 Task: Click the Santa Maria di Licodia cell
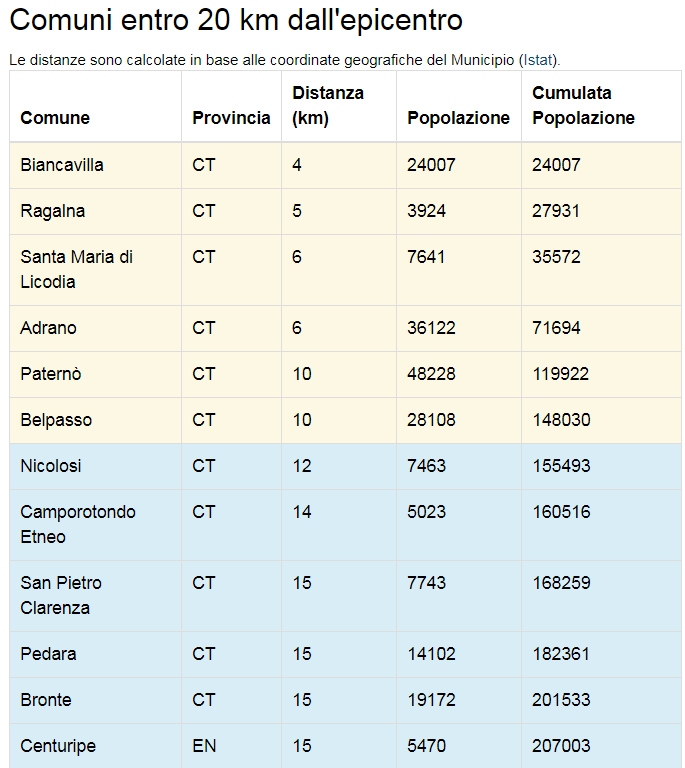pos(77,269)
